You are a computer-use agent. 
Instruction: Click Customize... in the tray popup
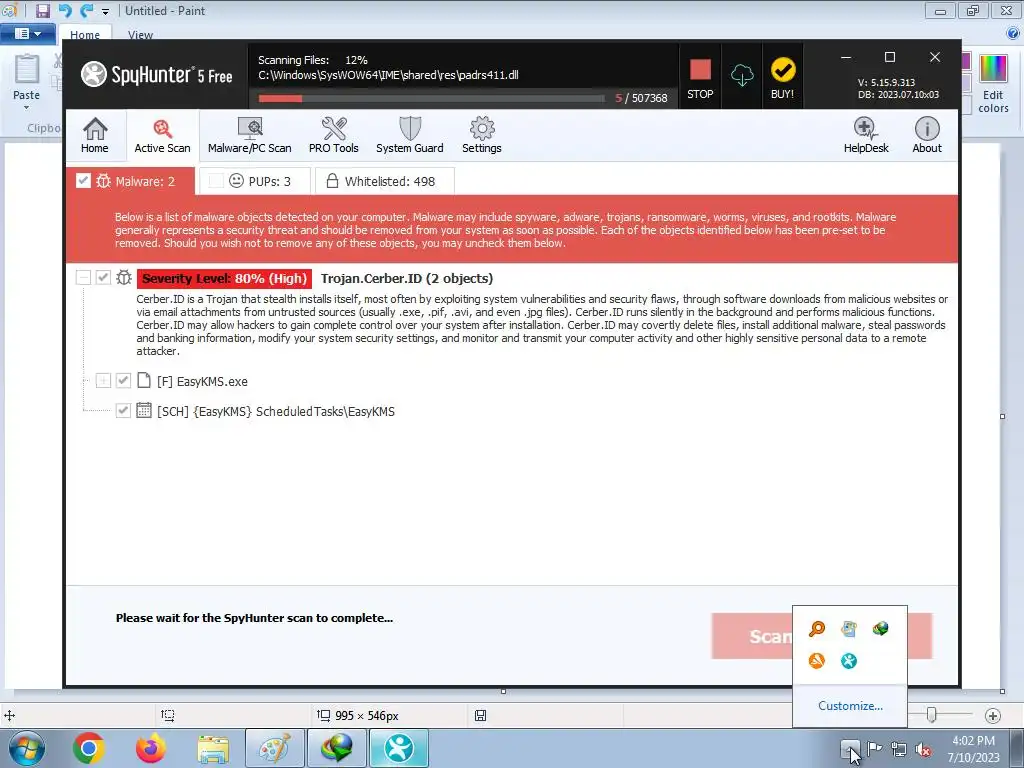tap(850, 706)
